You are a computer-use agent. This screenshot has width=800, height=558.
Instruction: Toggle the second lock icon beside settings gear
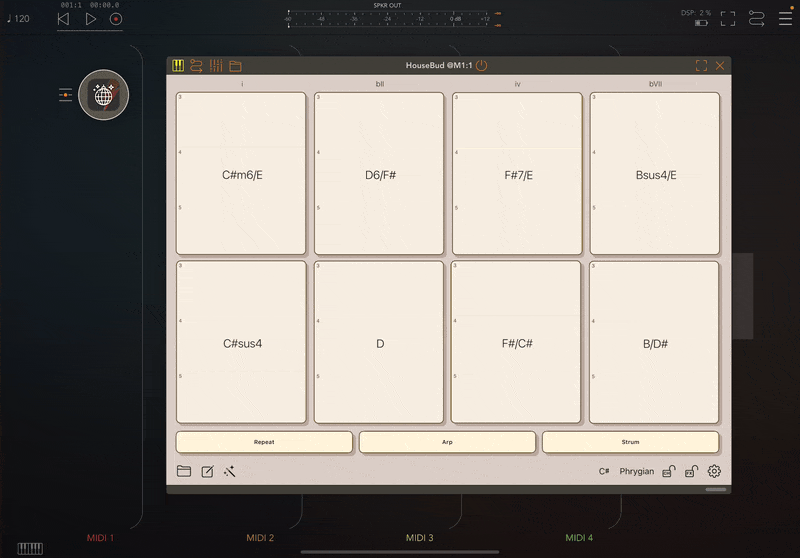click(691, 471)
